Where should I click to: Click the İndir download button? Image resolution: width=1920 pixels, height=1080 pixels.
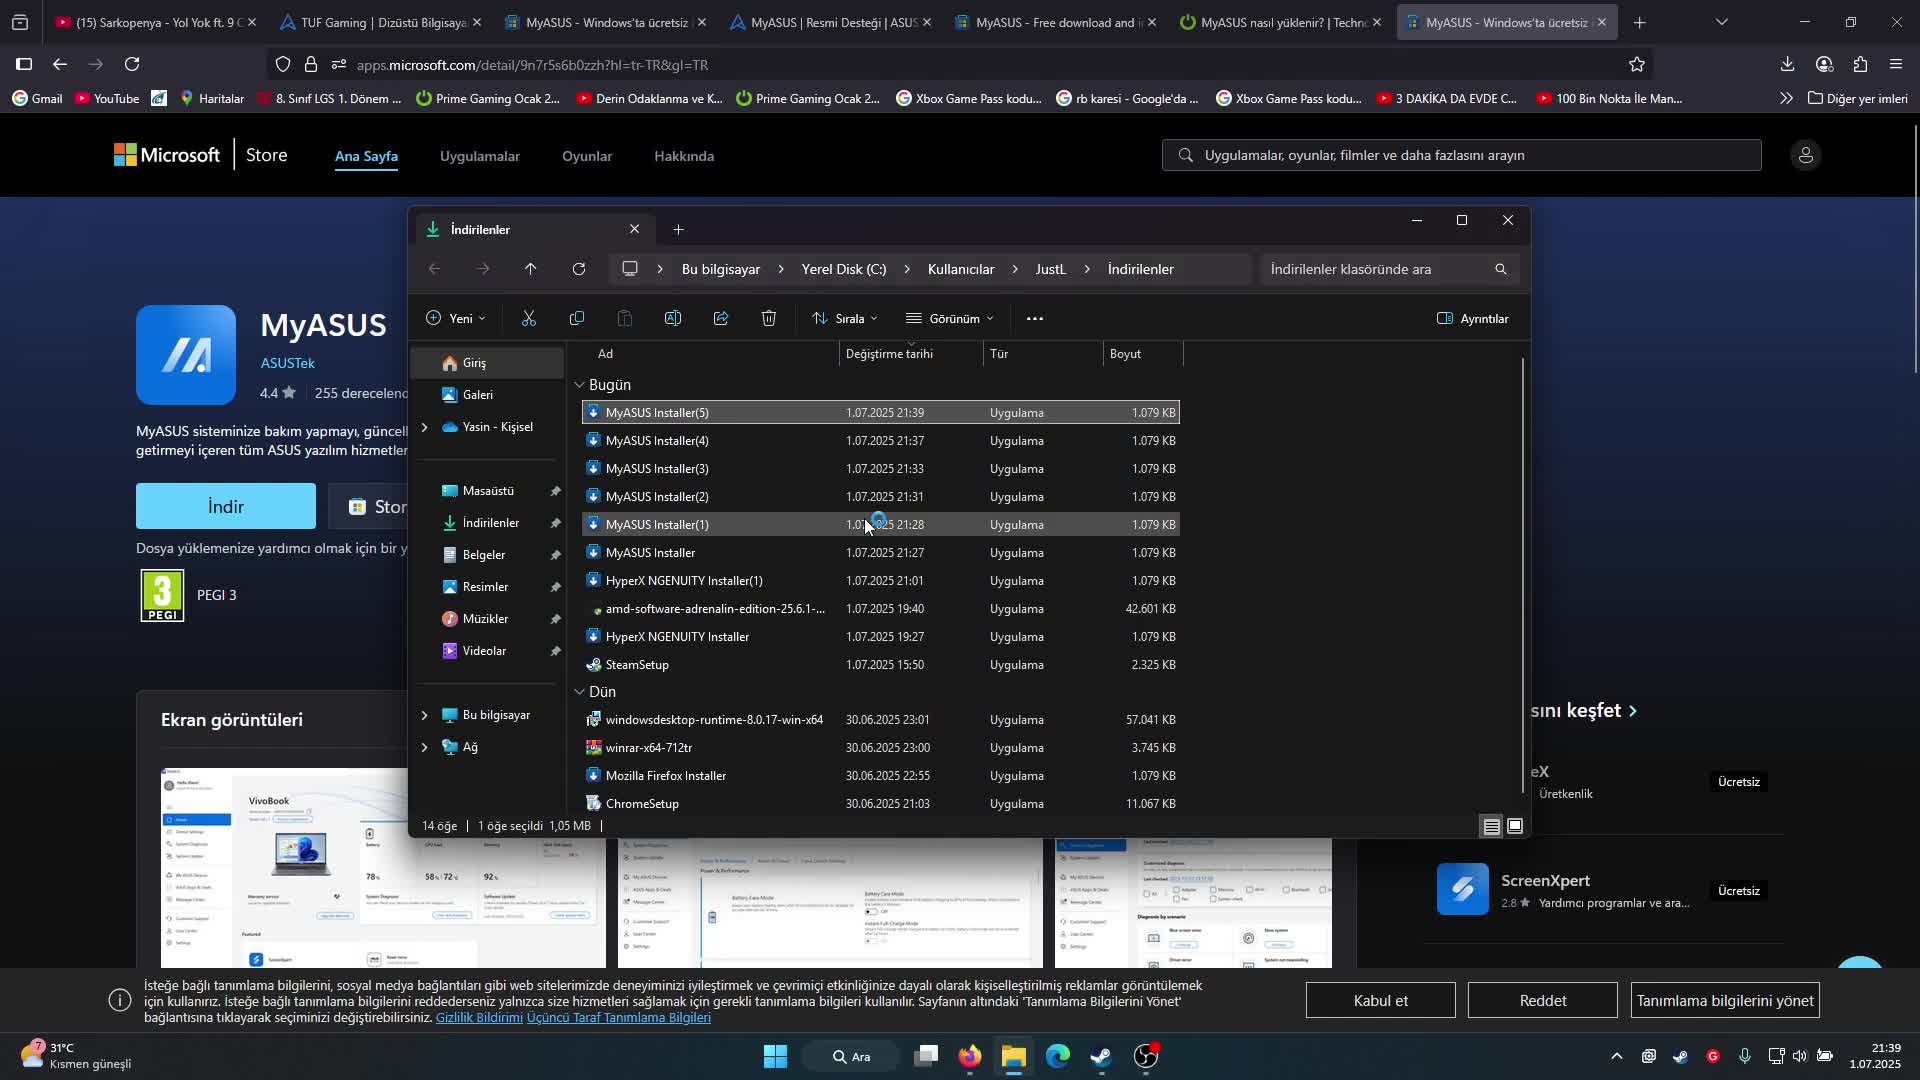click(226, 506)
